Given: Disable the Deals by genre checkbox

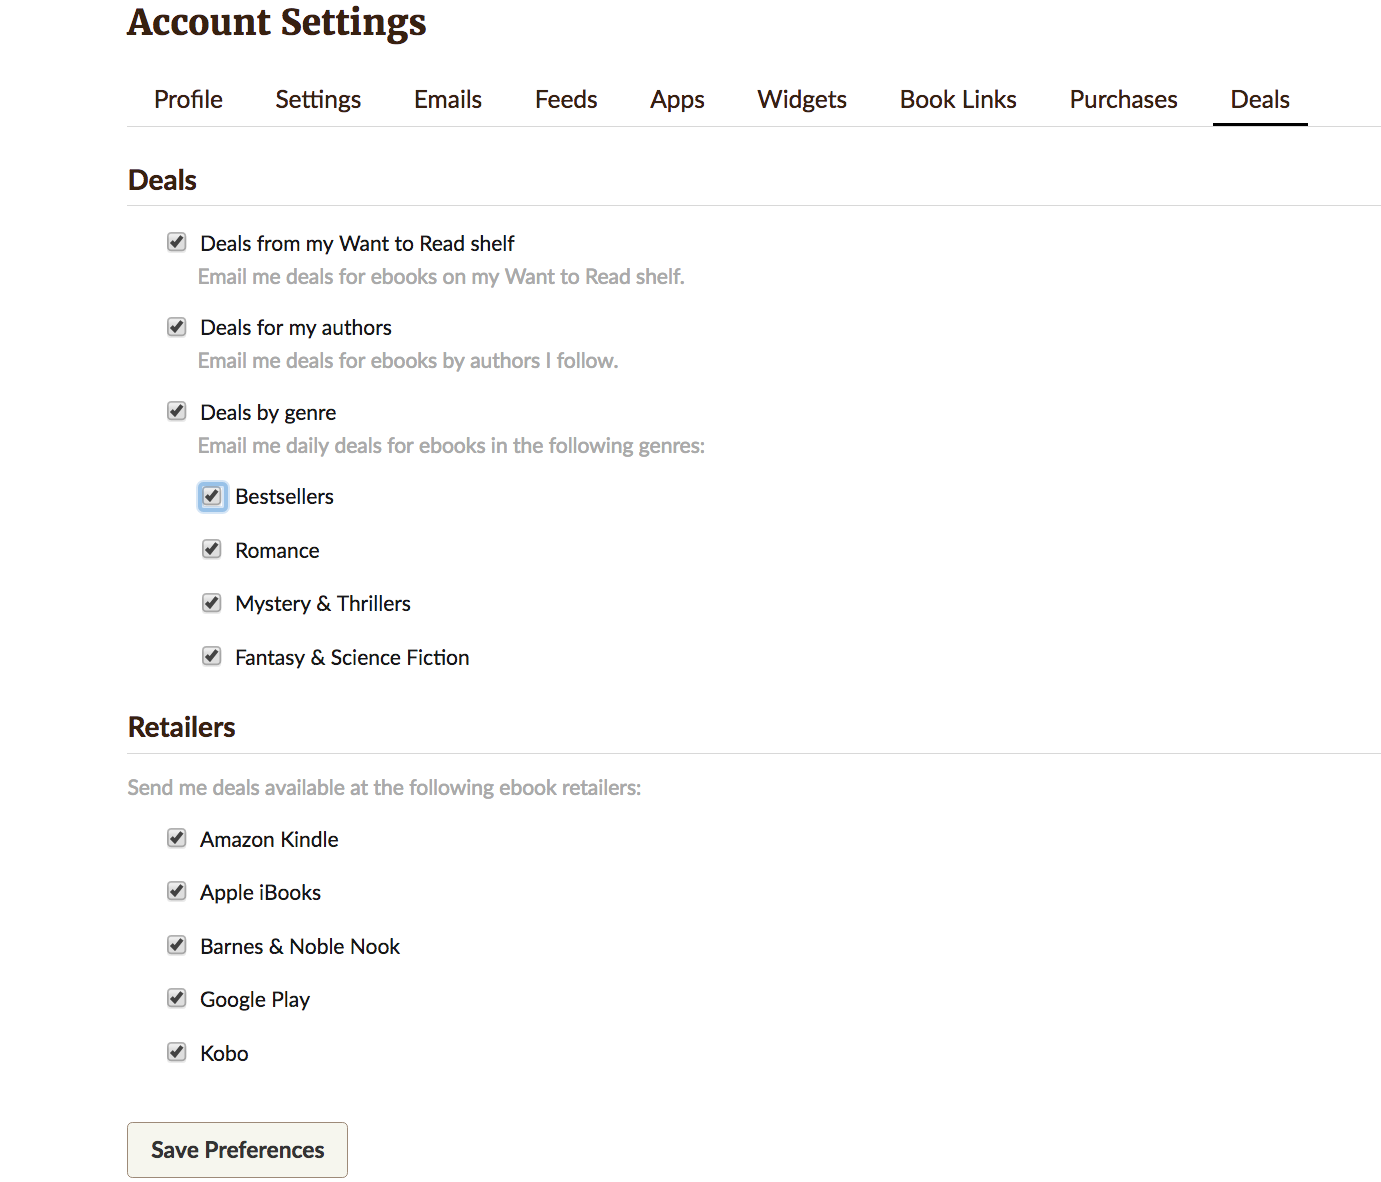Looking at the screenshot, I should click(x=177, y=411).
